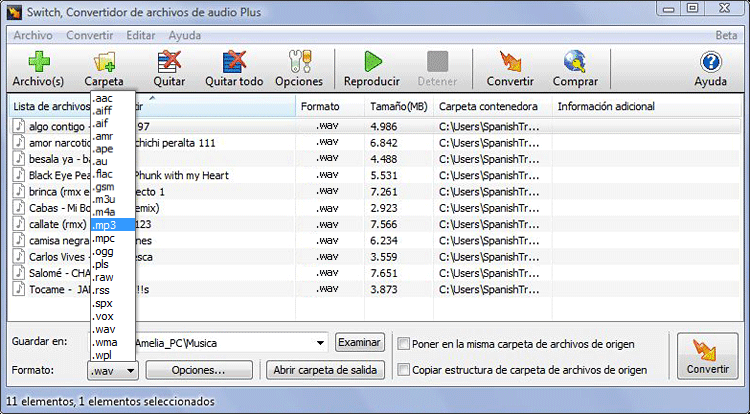Click the music note icon for Carlos Vives
This screenshot has width=750, height=414.
19,256
